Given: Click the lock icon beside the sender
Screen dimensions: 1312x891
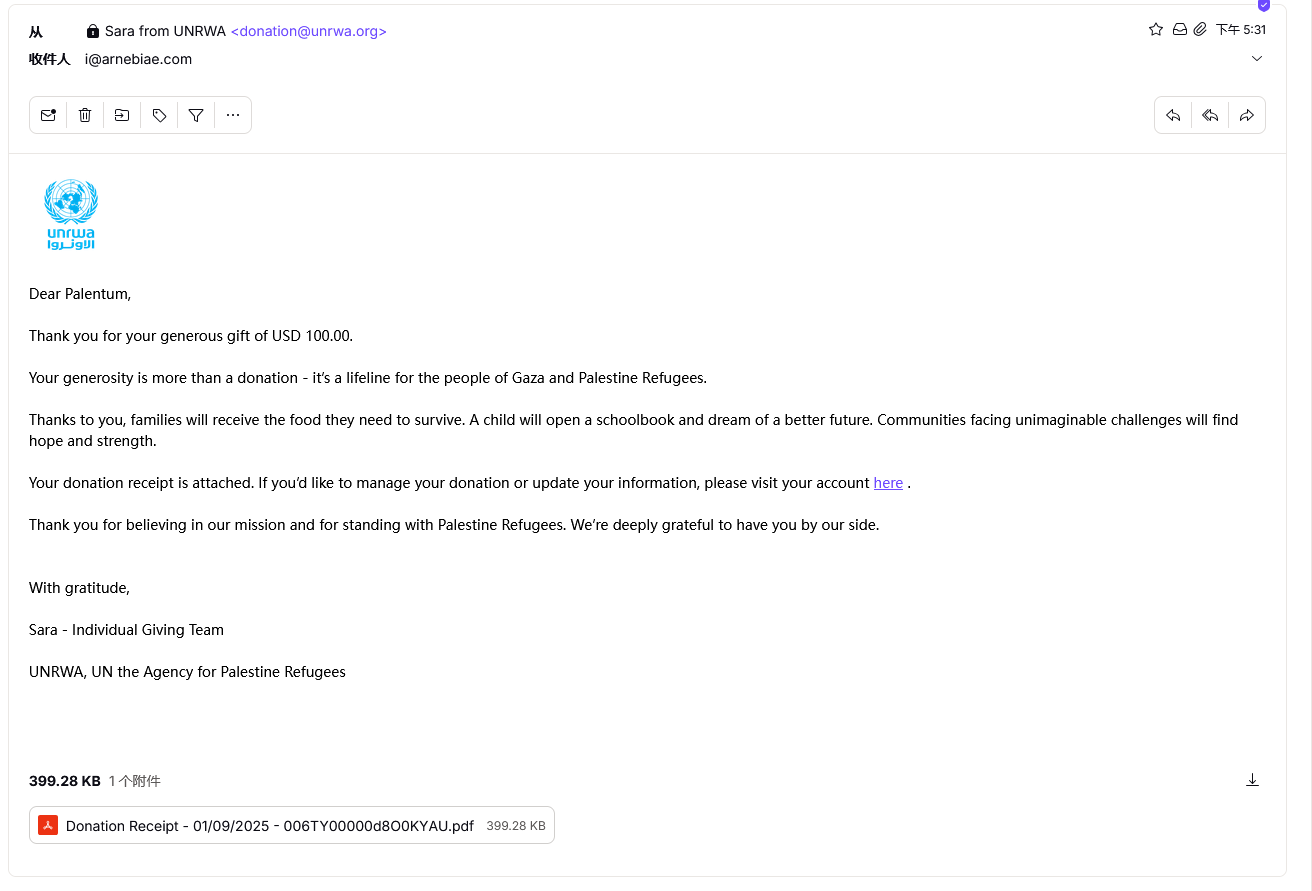Looking at the screenshot, I should [93, 31].
